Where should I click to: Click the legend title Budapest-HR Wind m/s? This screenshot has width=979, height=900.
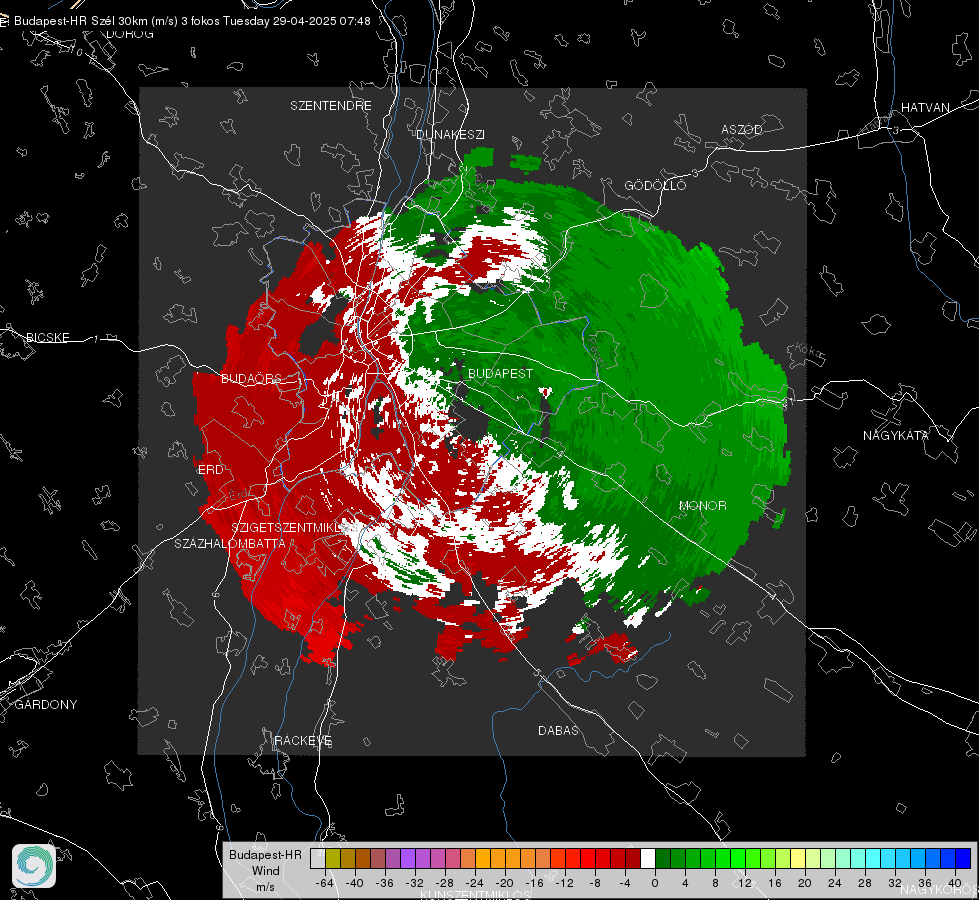click(265, 871)
